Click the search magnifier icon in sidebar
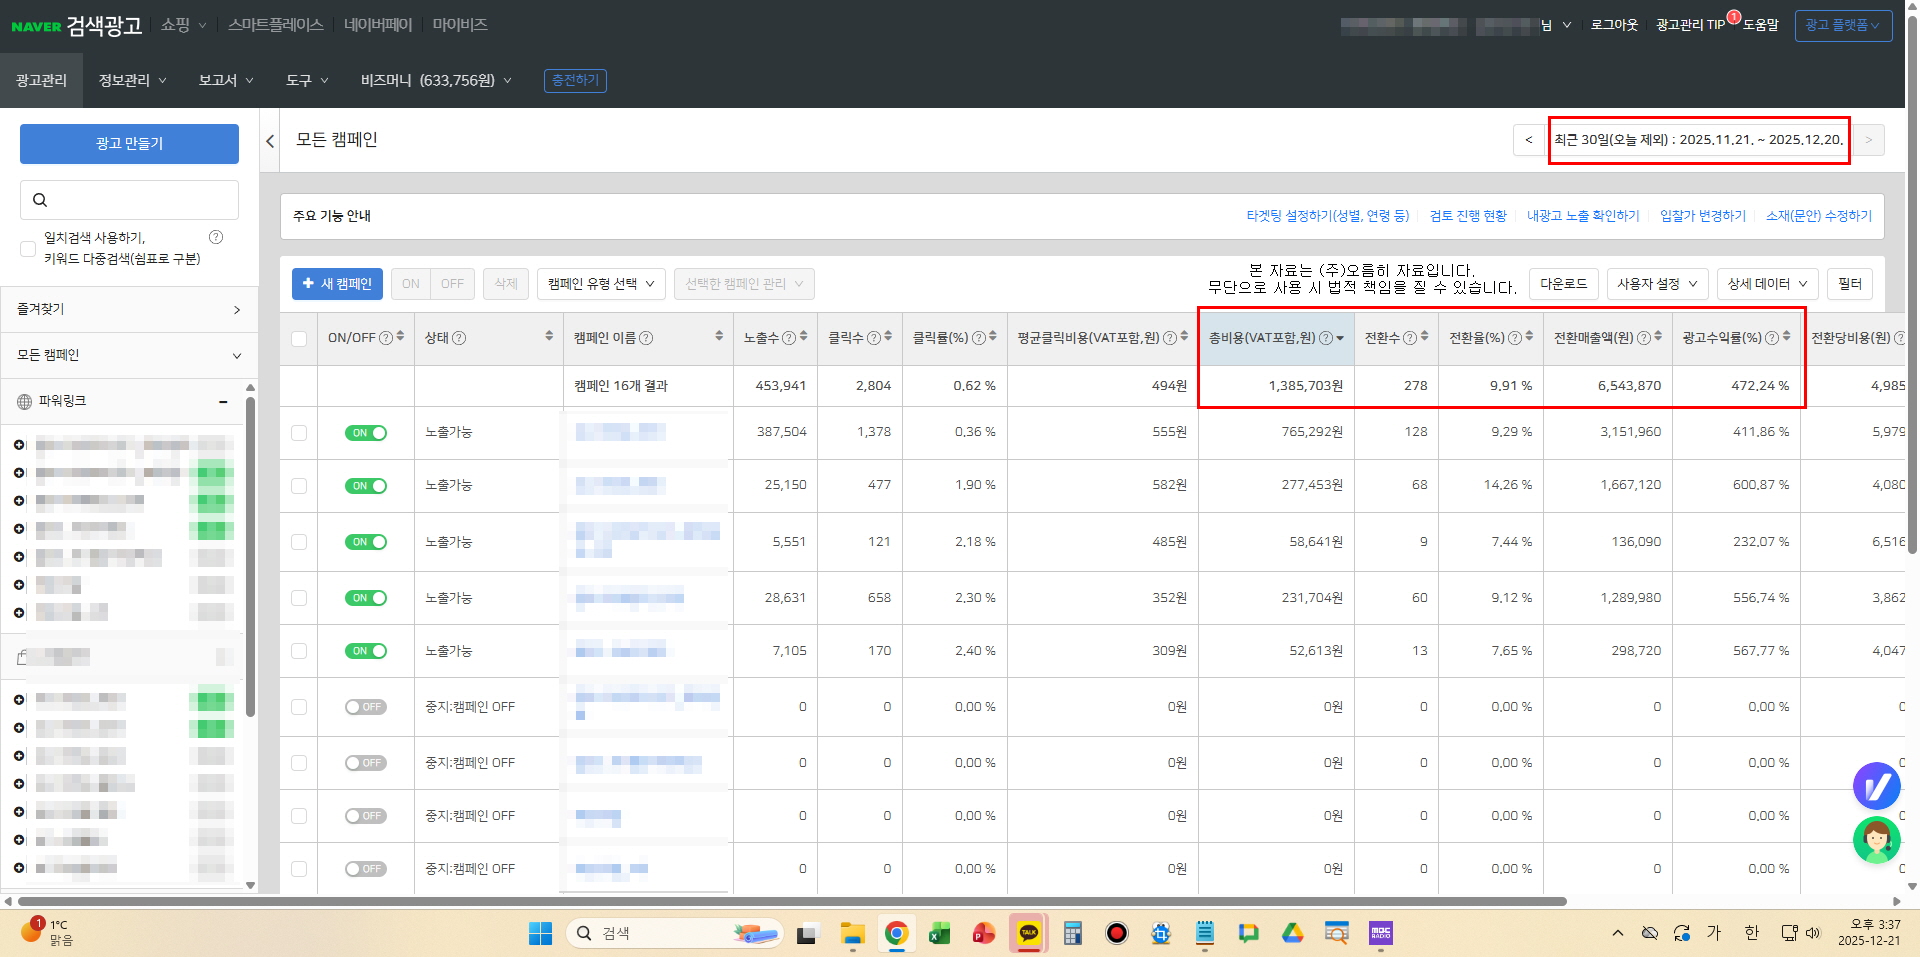 click(40, 200)
